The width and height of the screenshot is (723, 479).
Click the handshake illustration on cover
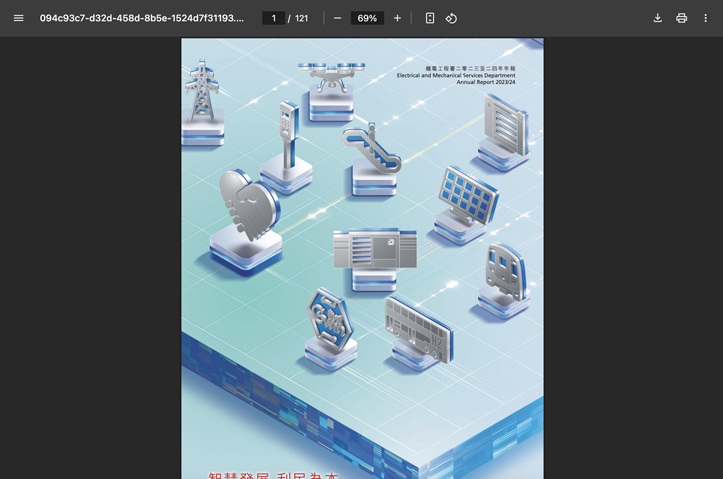(249, 205)
